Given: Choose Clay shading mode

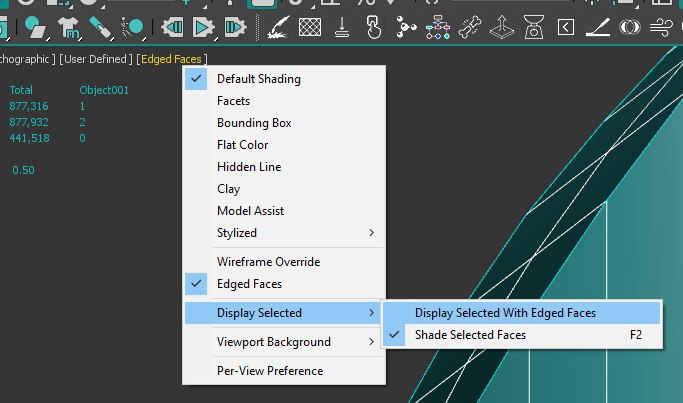Looking at the screenshot, I should pos(284,189).
